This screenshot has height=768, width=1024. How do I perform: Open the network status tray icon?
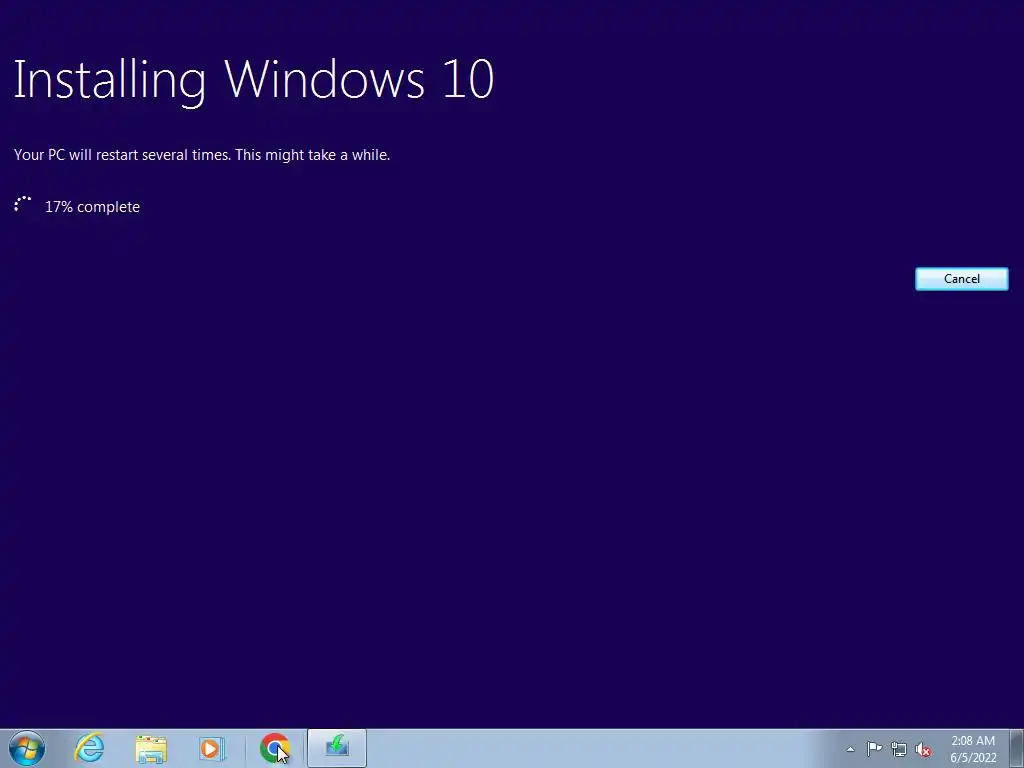click(x=899, y=749)
